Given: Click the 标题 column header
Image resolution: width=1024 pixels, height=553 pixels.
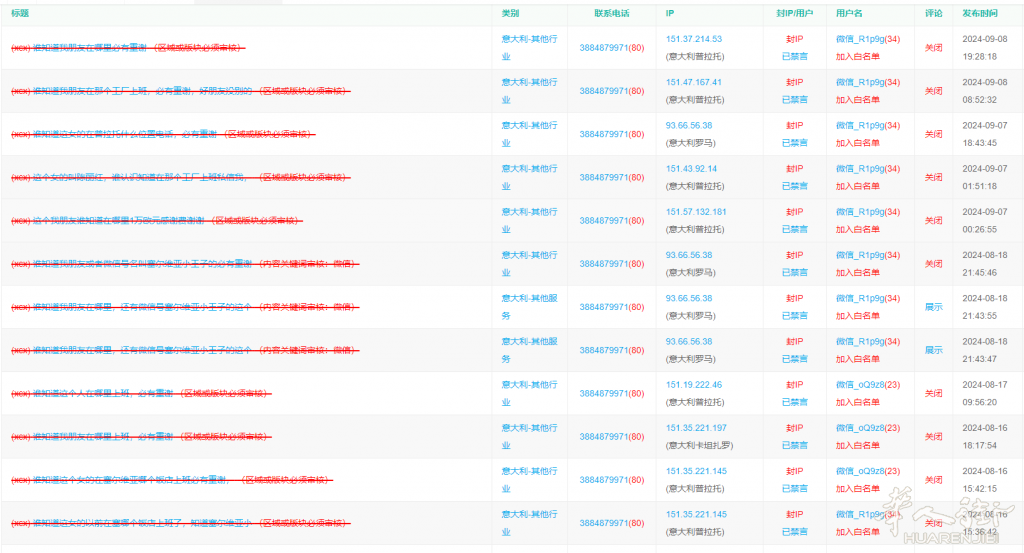Looking at the screenshot, I should tap(20, 14).
